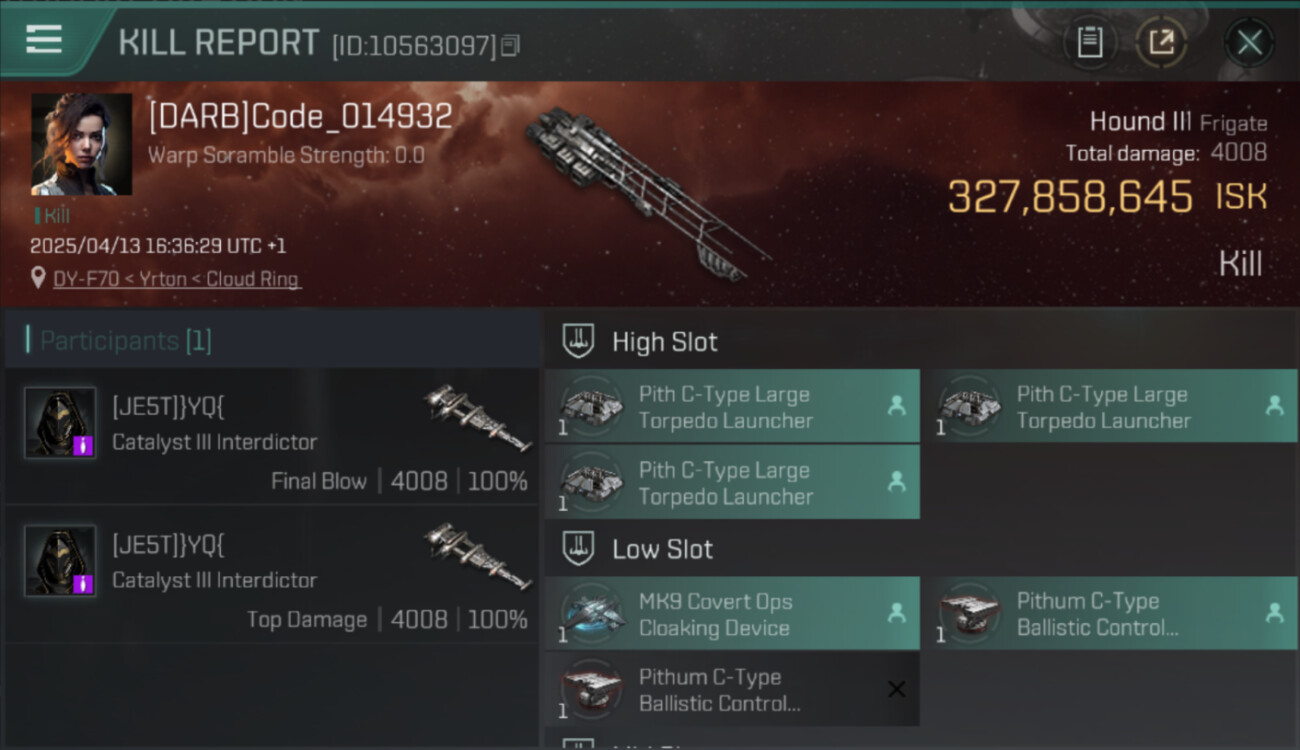Screen dimensions: 1300x750
Task: Select first Pith C-Type Torpedo Launcher
Action: (x=732, y=406)
